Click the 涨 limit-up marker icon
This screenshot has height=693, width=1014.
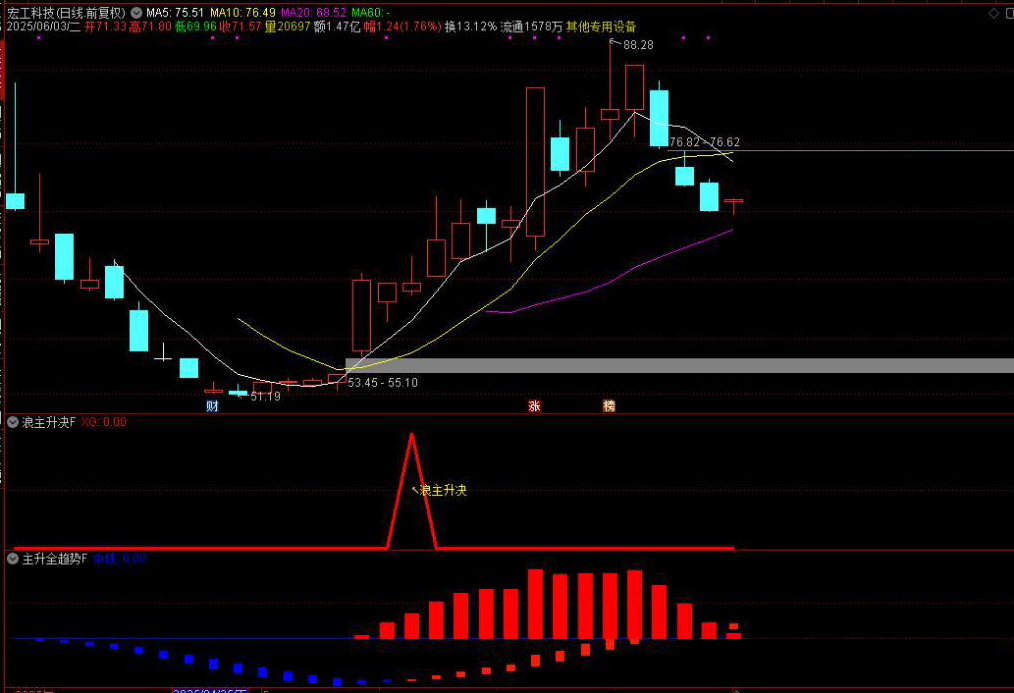point(534,406)
